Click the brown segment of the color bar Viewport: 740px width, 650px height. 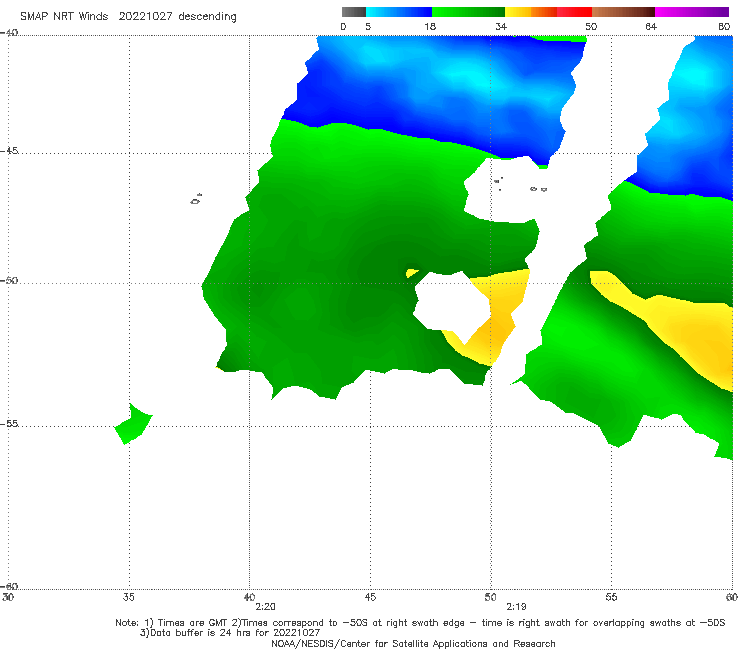coord(623,12)
